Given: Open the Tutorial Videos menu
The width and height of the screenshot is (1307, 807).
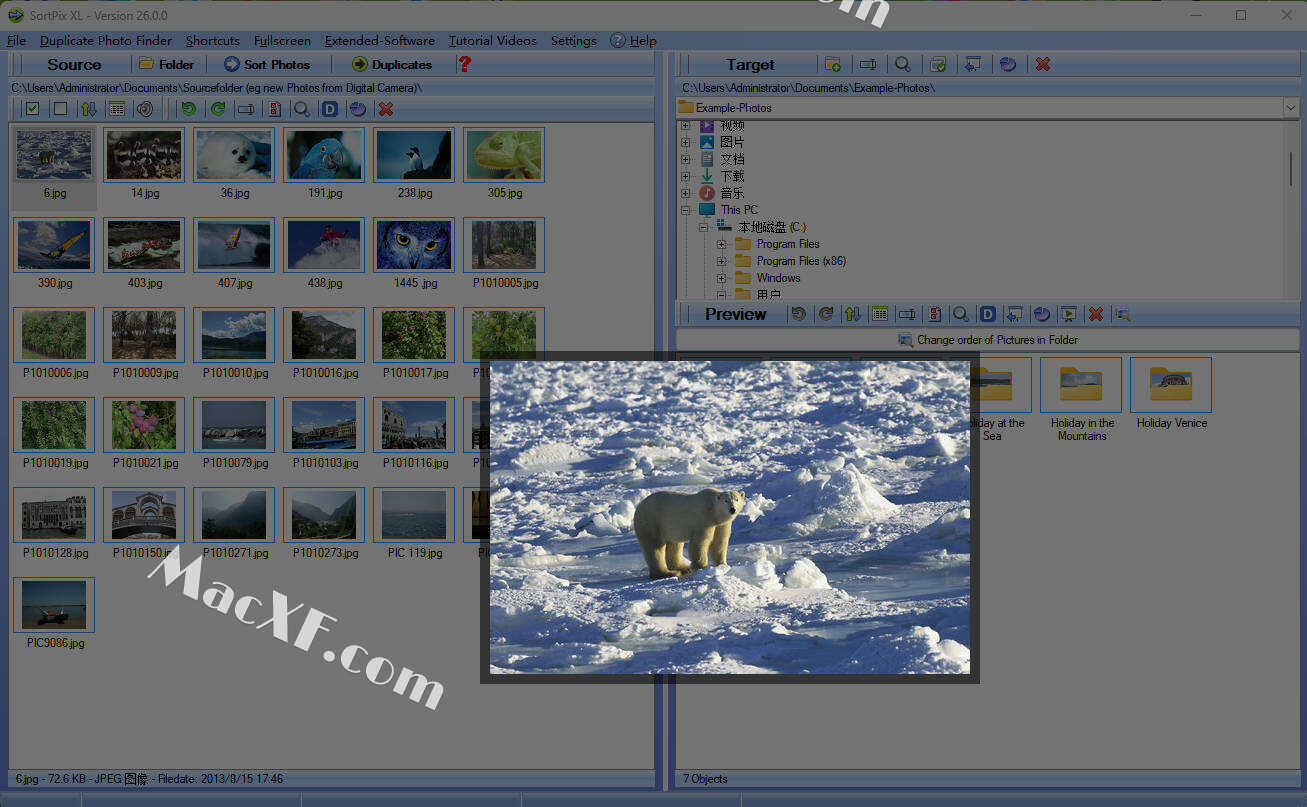Looking at the screenshot, I should (x=492, y=41).
